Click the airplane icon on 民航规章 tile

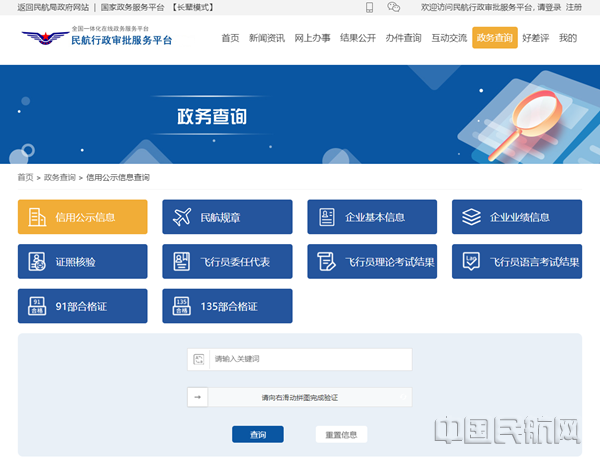click(x=182, y=217)
